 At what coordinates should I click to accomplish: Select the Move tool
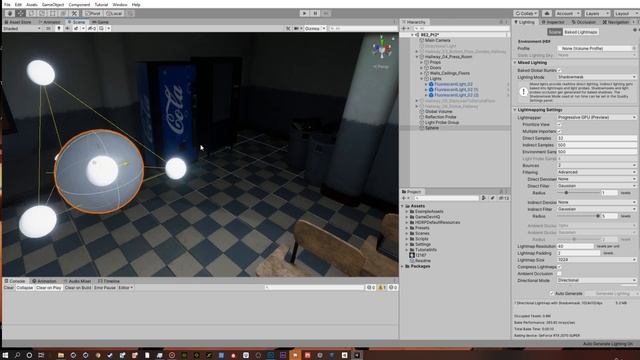click(x=20, y=13)
